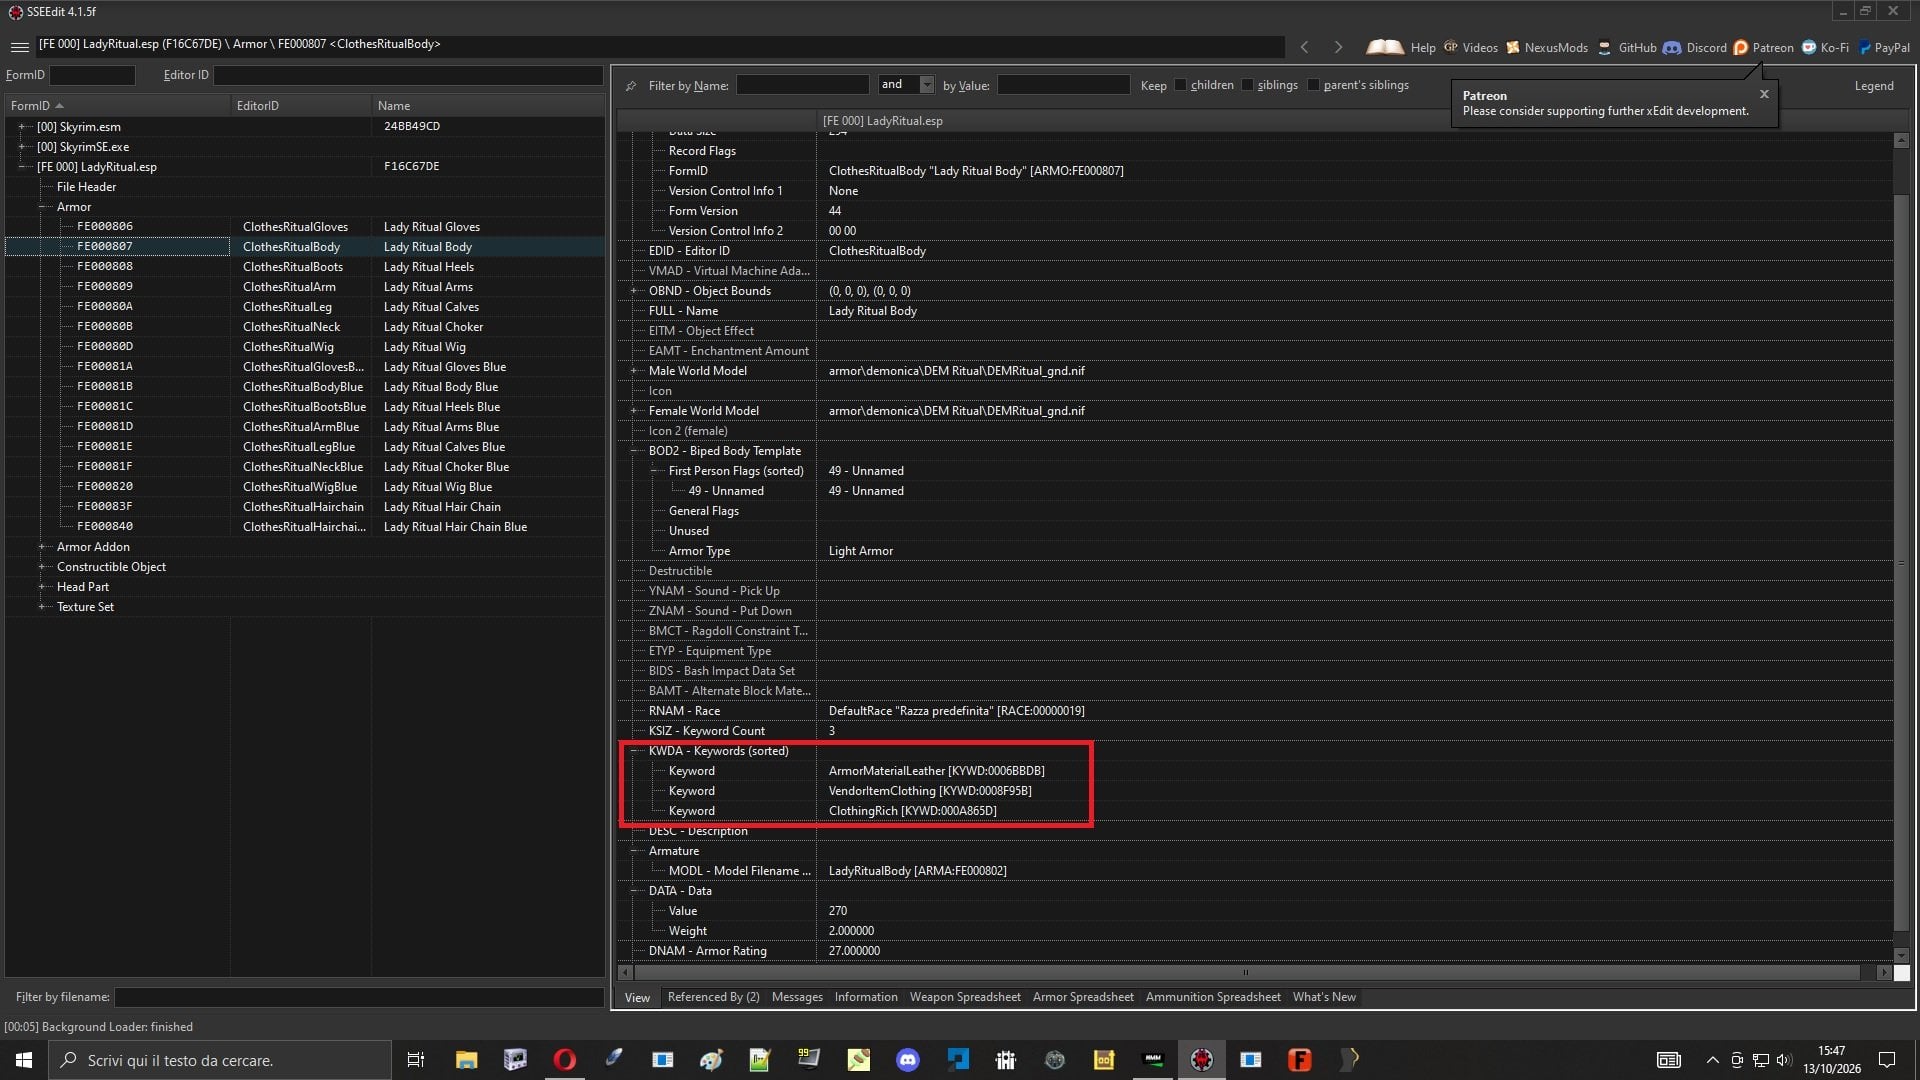Image resolution: width=1920 pixels, height=1080 pixels.
Task: Click the Filter by Name input
Action: click(803, 85)
